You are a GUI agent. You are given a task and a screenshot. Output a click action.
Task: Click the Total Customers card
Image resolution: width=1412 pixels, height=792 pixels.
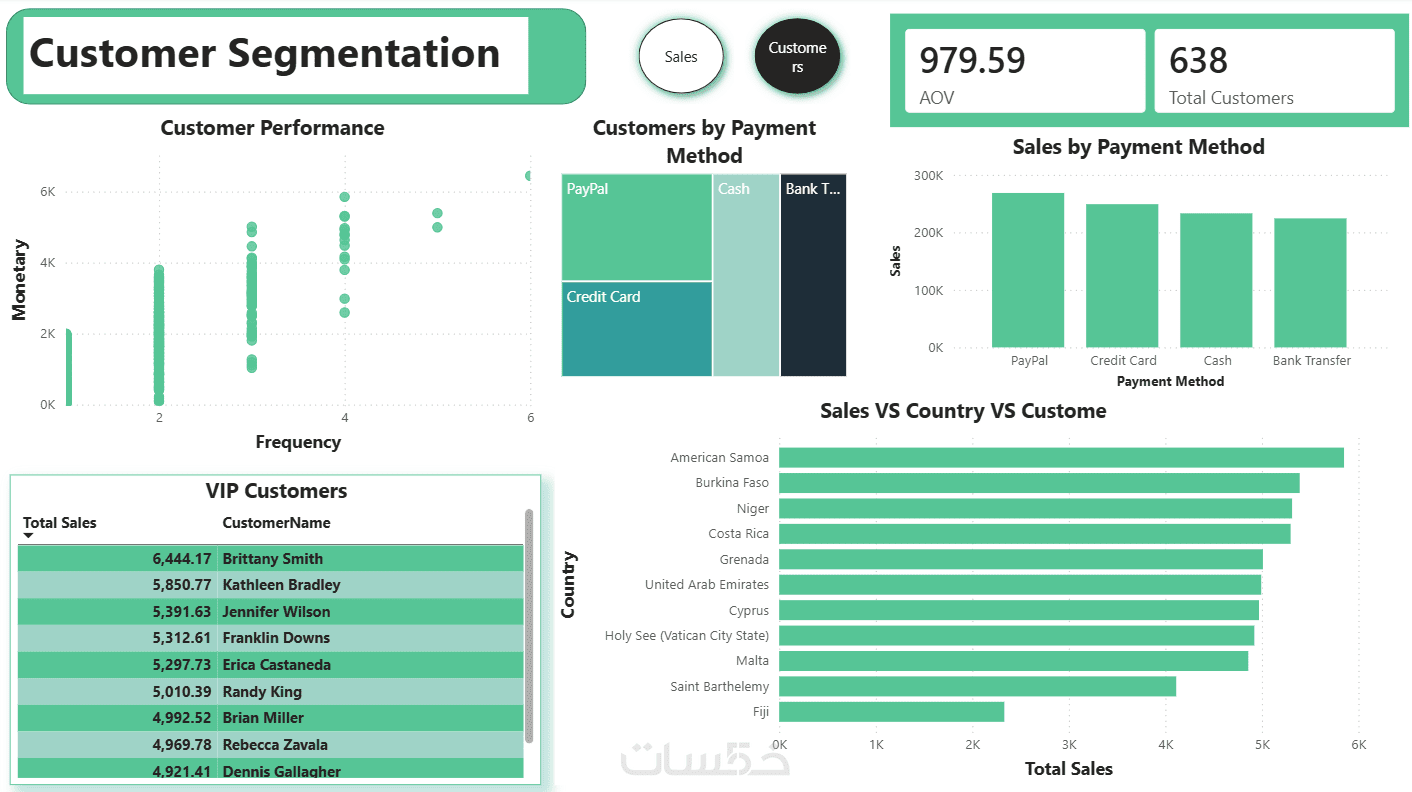coord(1274,71)
